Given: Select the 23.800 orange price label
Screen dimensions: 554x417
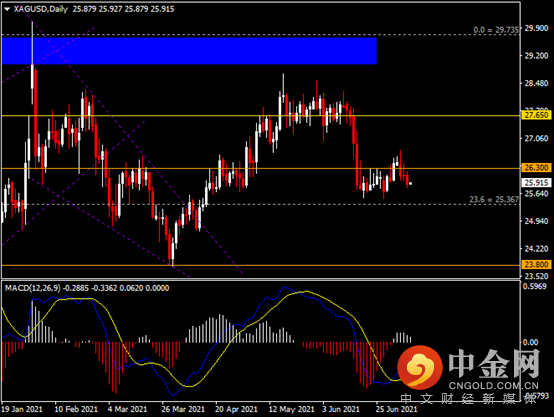Looking at the screenshot, I should pos(536,264).
